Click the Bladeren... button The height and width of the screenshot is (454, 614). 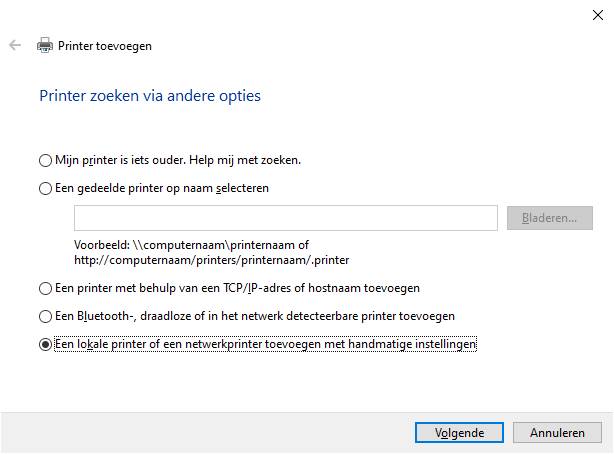[550, 218]
